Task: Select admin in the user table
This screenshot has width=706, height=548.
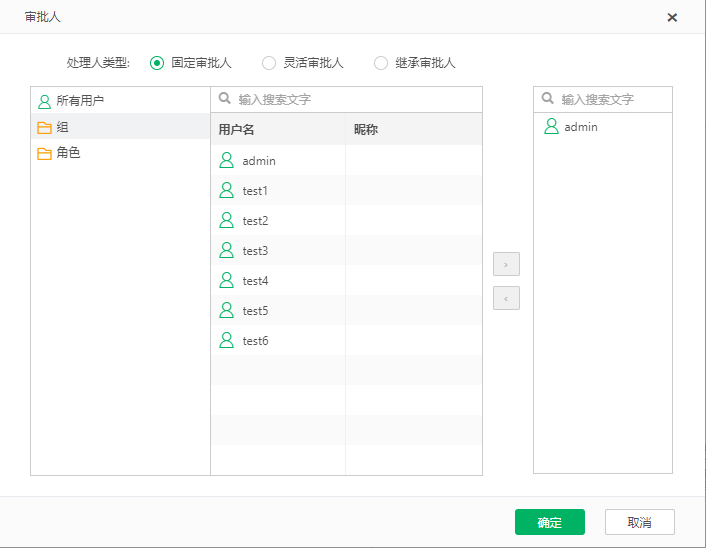Action: coord(259,161)
